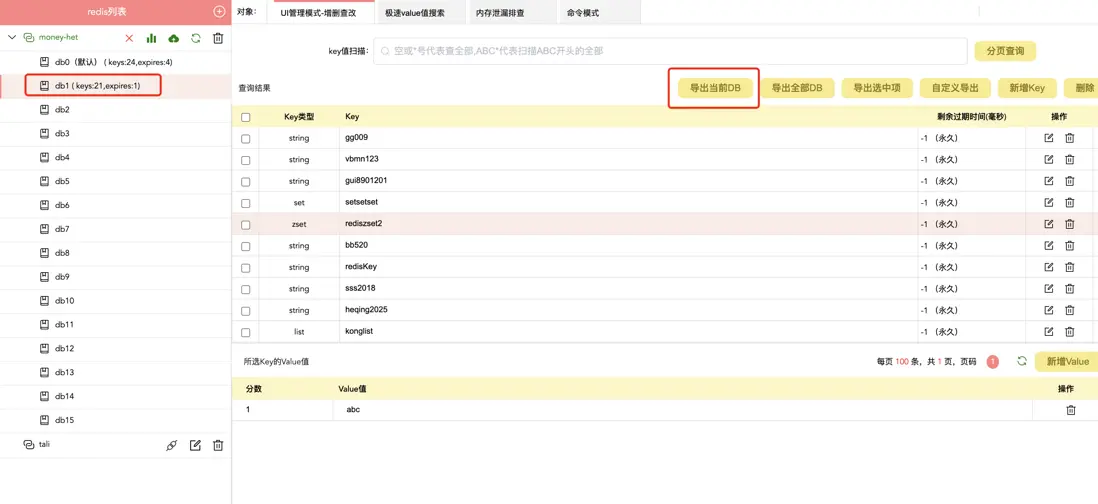Image resolution: width=1098 pixels, height=504 pixels.
Task: Refresh money-het connection icon
Action: pyautogui.click(x=196, y=38)
